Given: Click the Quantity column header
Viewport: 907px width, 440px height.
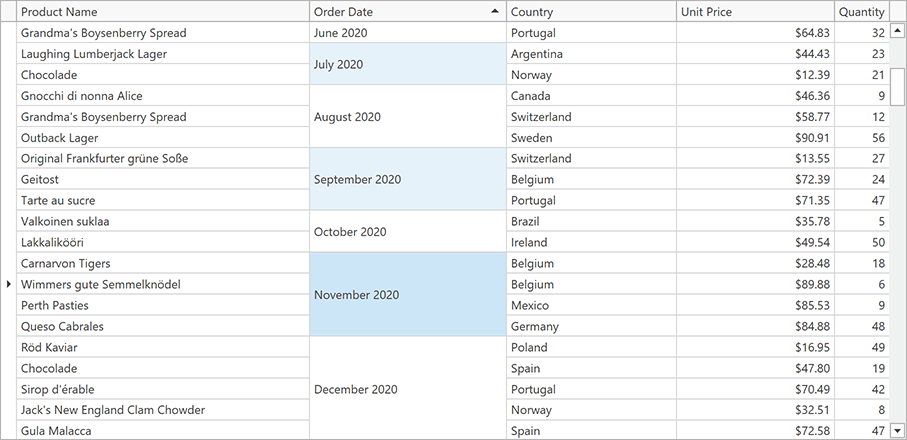Looking at the screenshot, I should (861, 12).
